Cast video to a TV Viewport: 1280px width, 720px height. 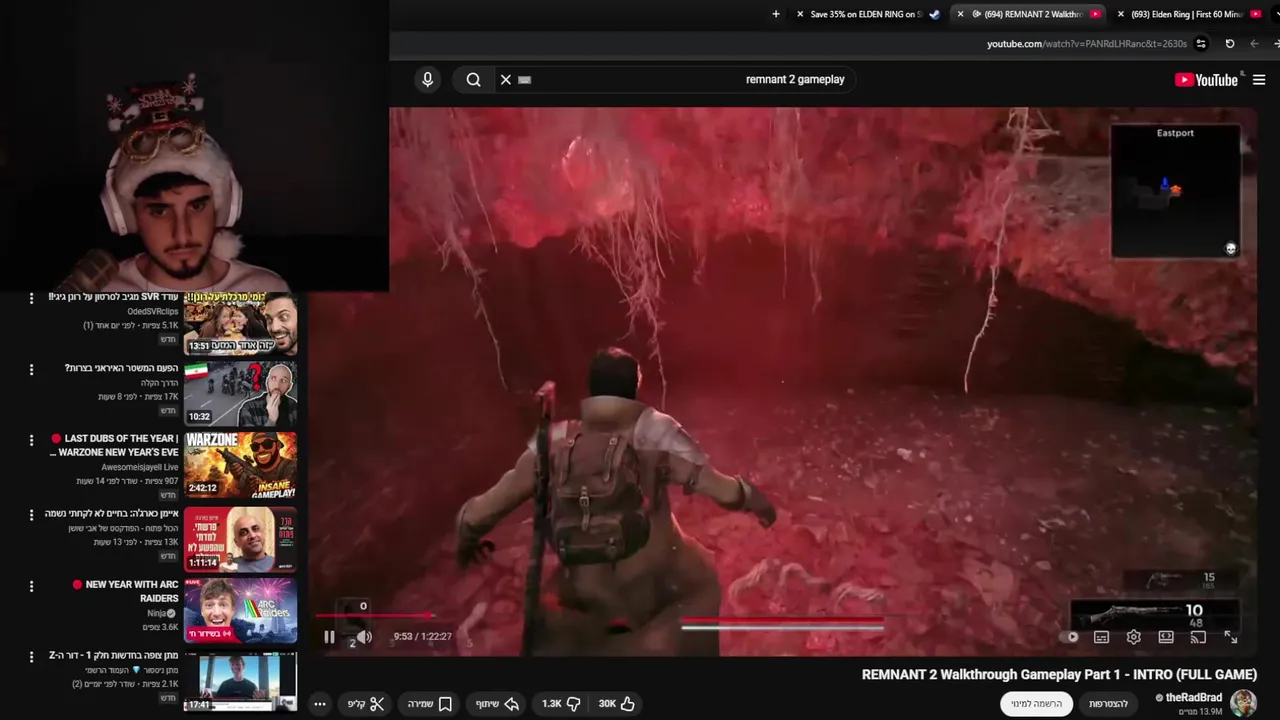coord(1198,637)
